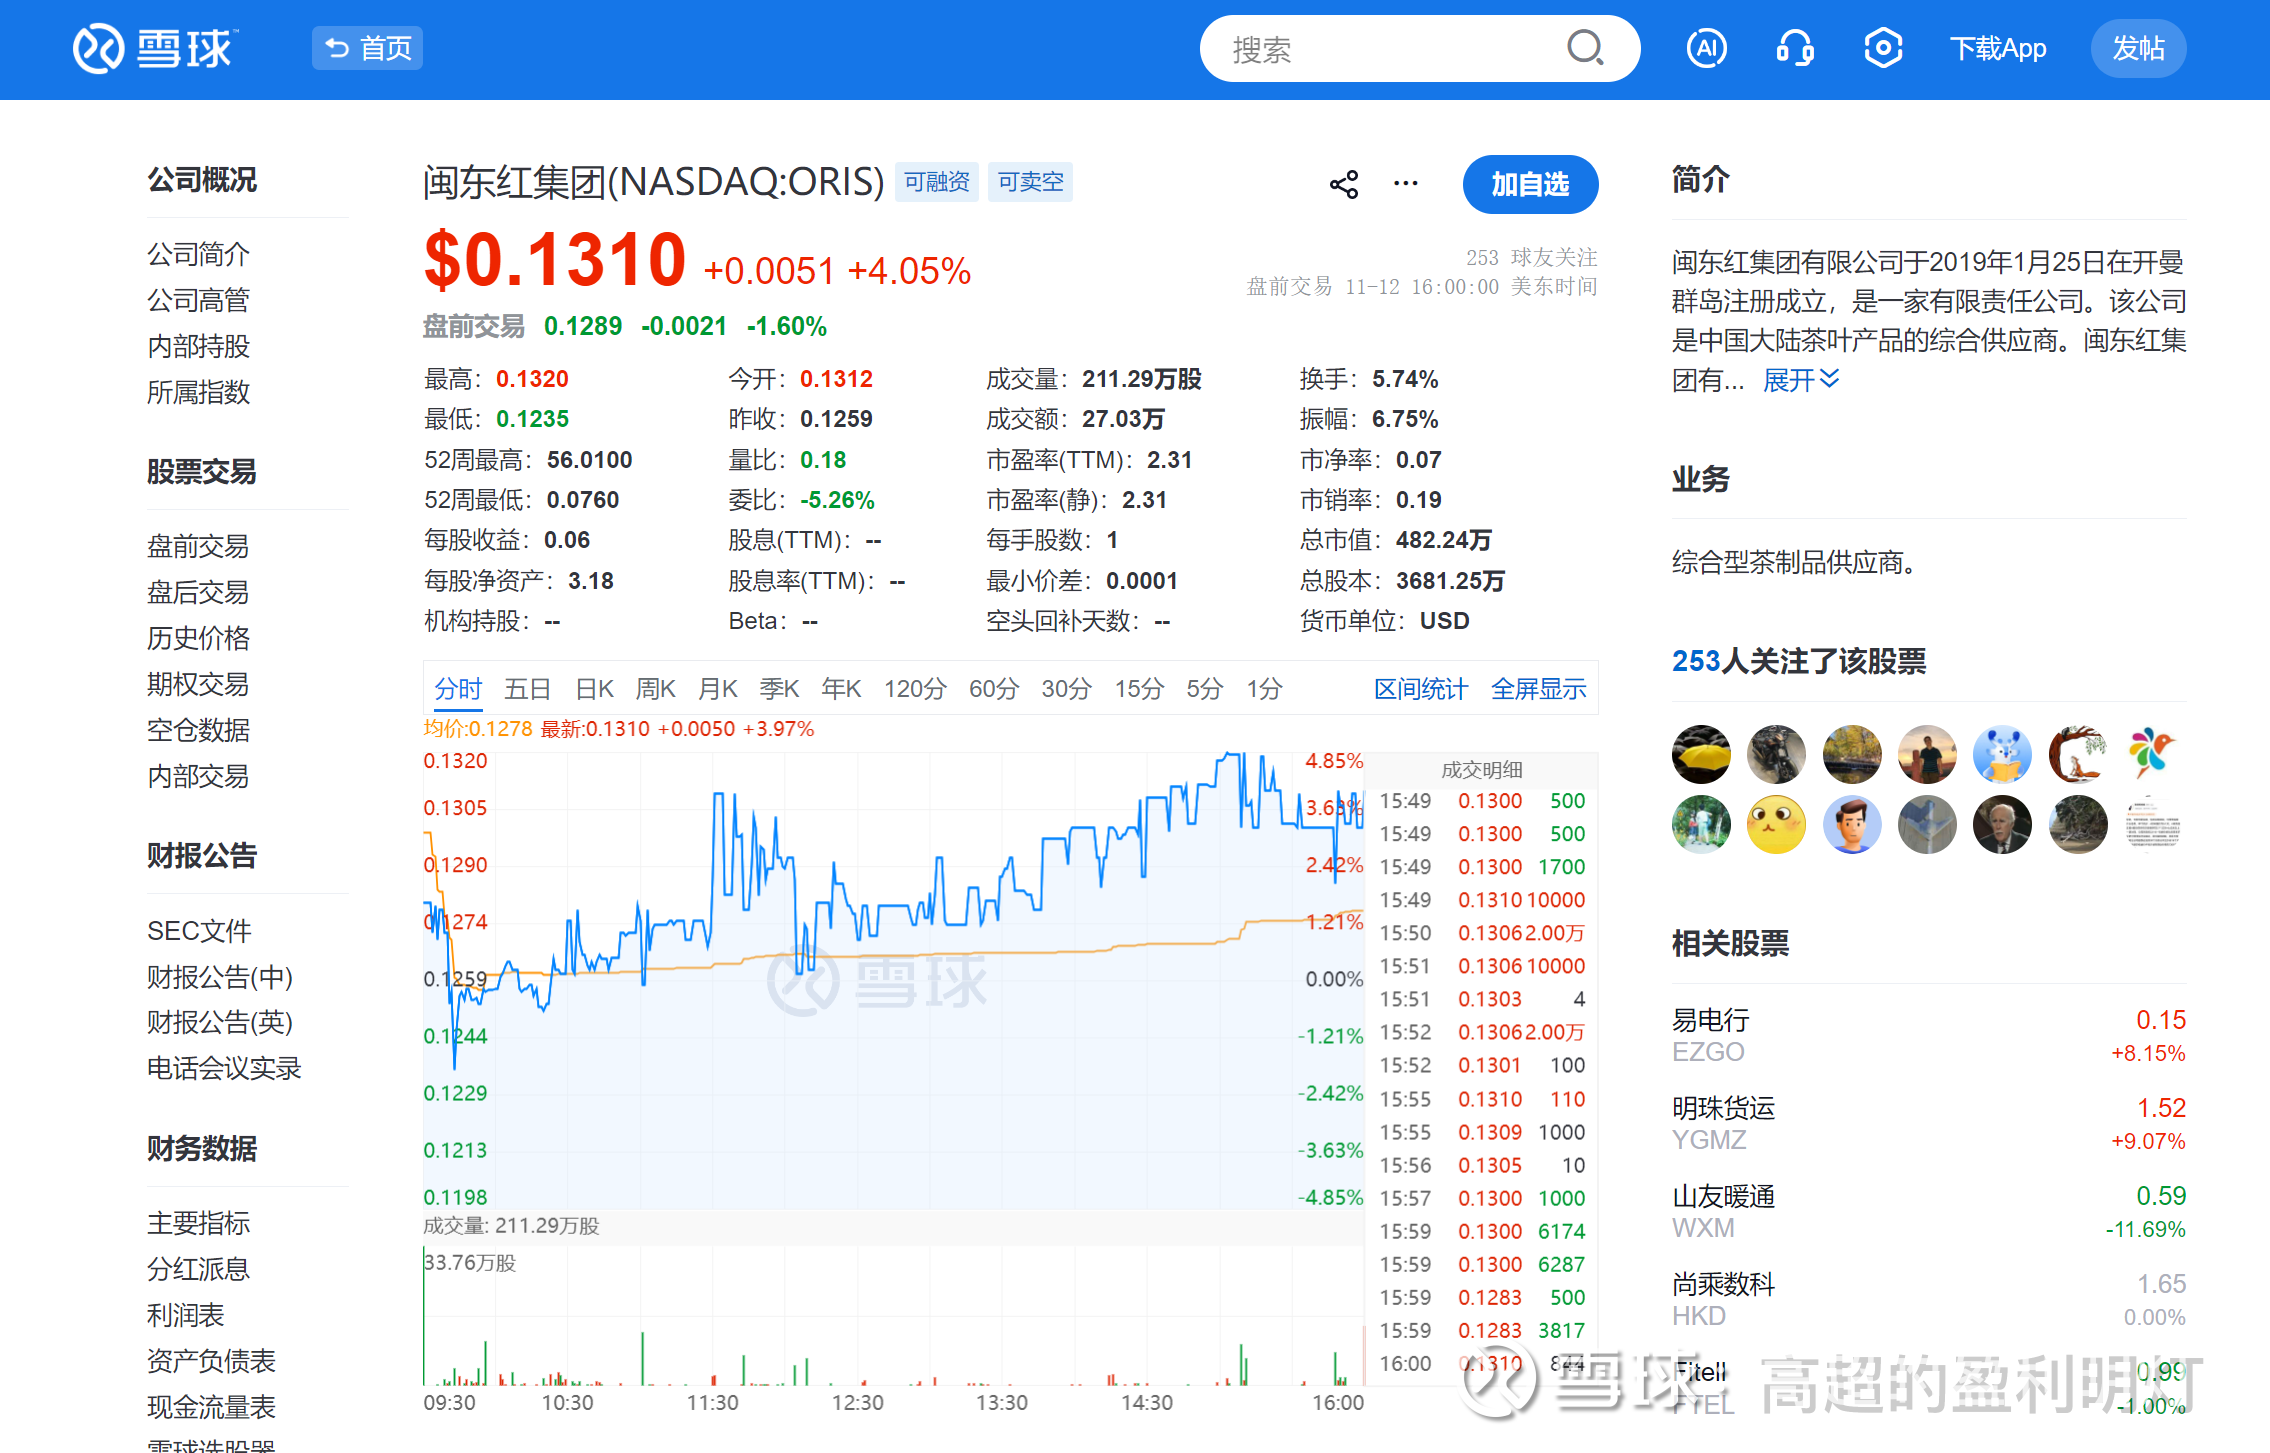Open the AI assistant icon
This screenshot has height=1453, width=2270.
[1706, 48]
